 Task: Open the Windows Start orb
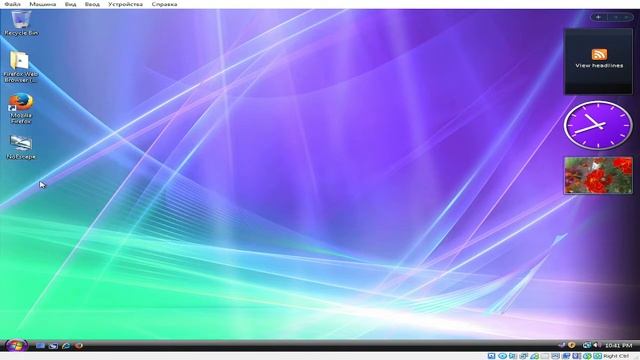pyautogui.click(x=16, y=345)
